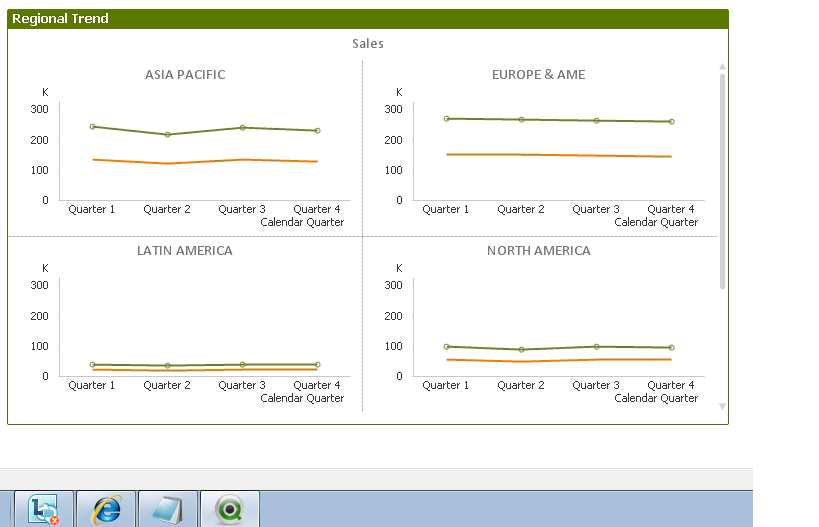
Task: Click the orange line in the Asia Pacific chart
Action: click(205, 161)
